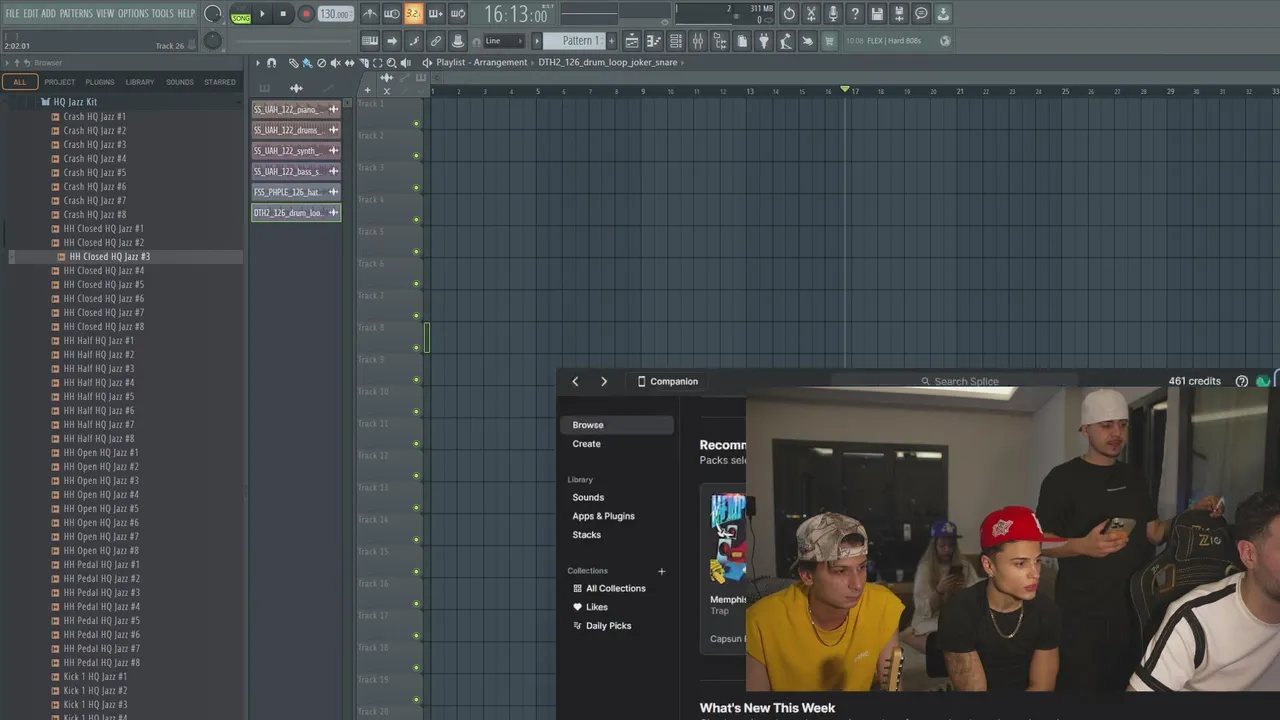Toggle the metronome icon
Image resolution: width=1280 pixels, height=720 pixels.
click(x=370, y=14)
